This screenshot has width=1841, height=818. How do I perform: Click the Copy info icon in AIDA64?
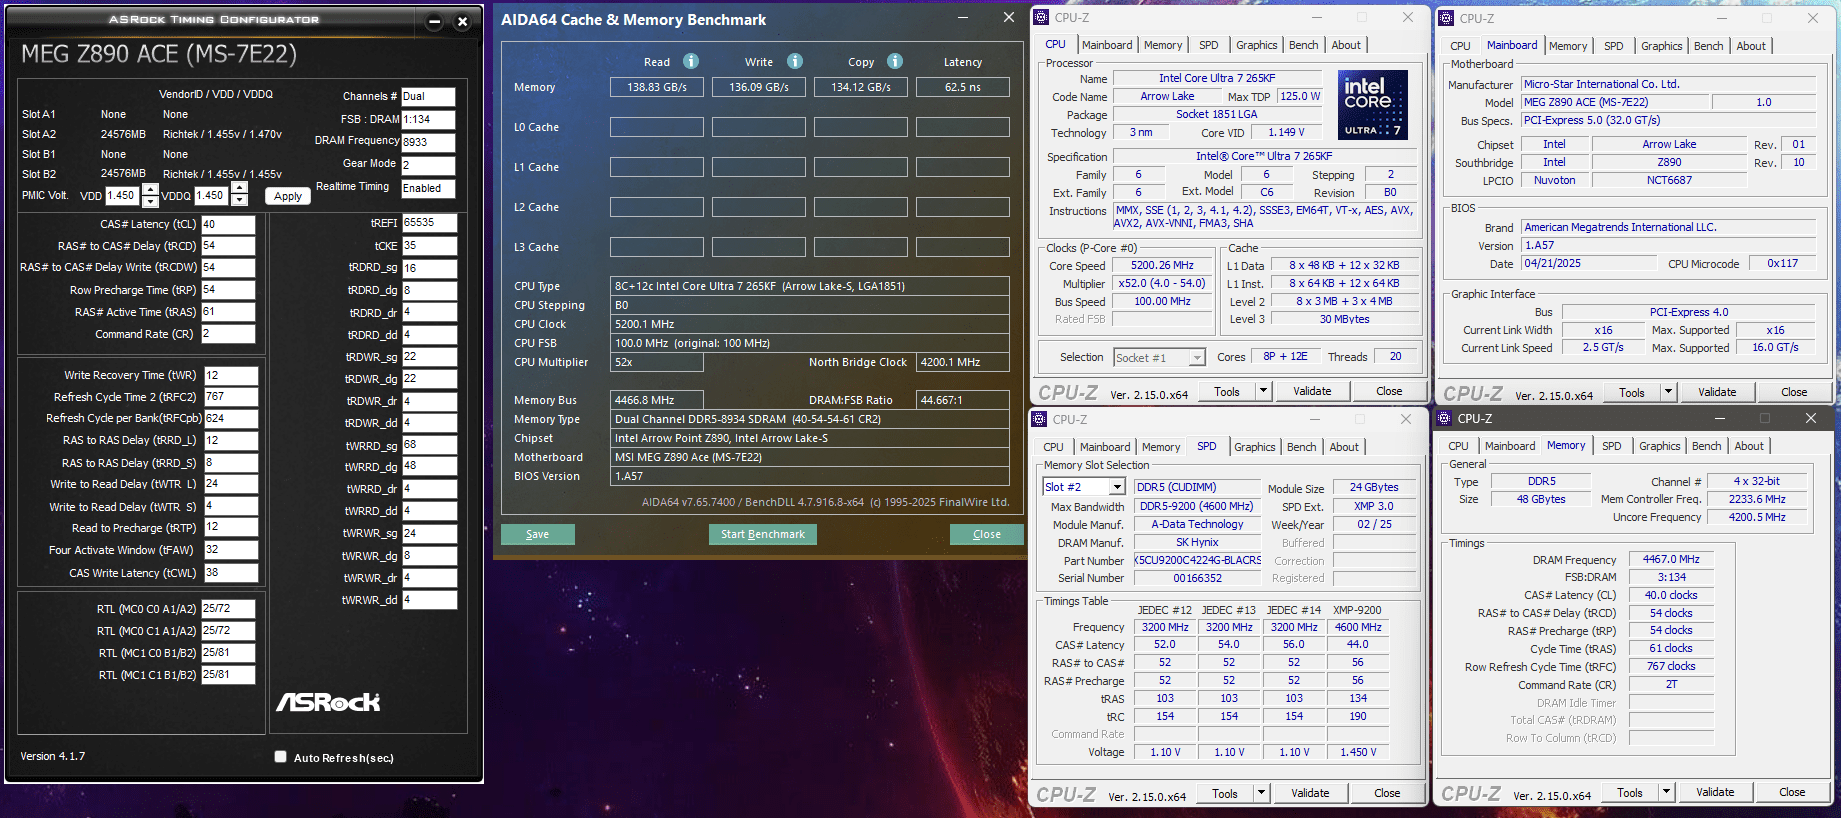coord(895,61)
